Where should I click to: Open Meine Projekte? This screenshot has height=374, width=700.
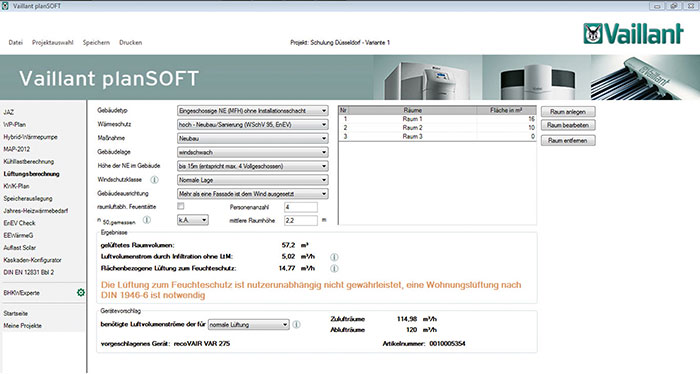pyautogui.click(x=22, y=326)
